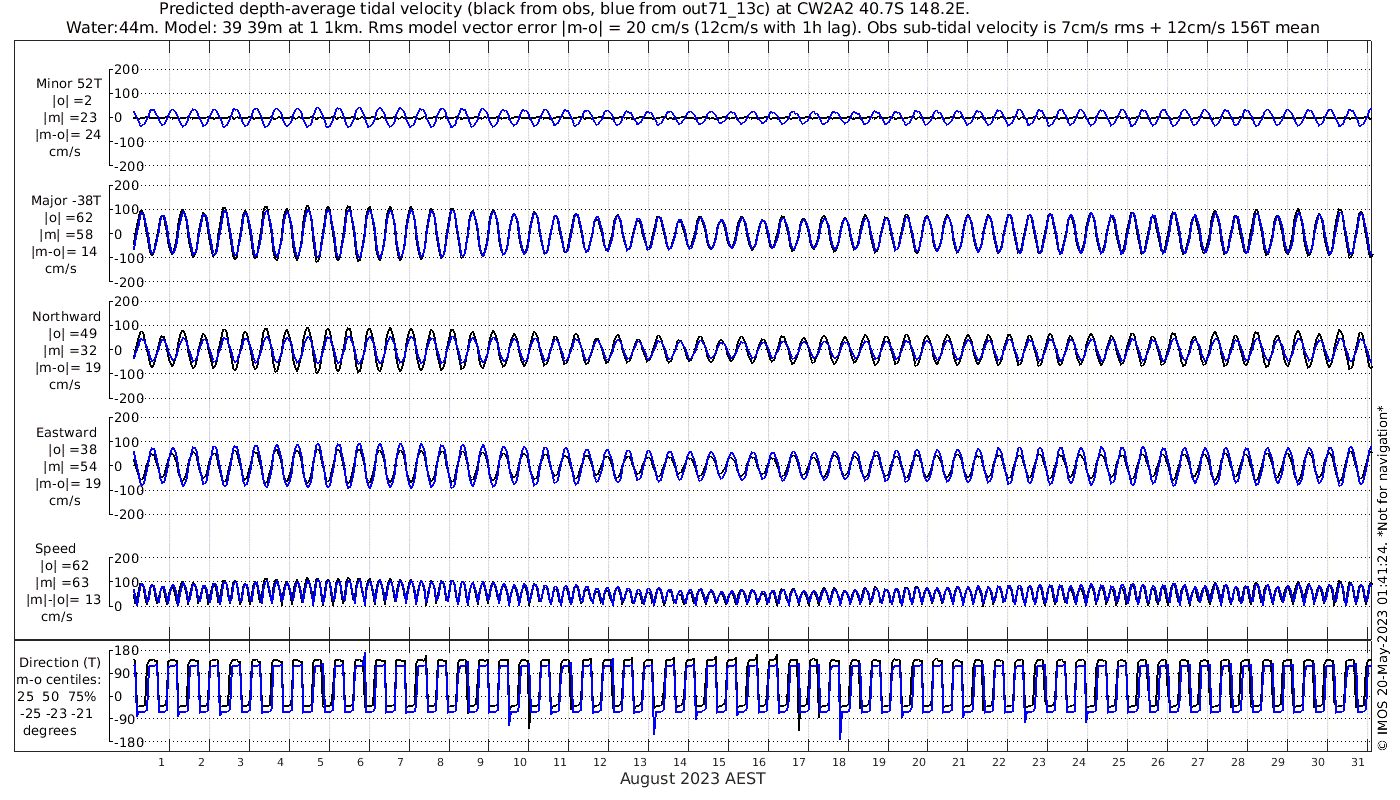Viewport: 1400px width, 800px height.
Task: Click the "100" tick on the Northward panel axis
Action: click(125, 326)
